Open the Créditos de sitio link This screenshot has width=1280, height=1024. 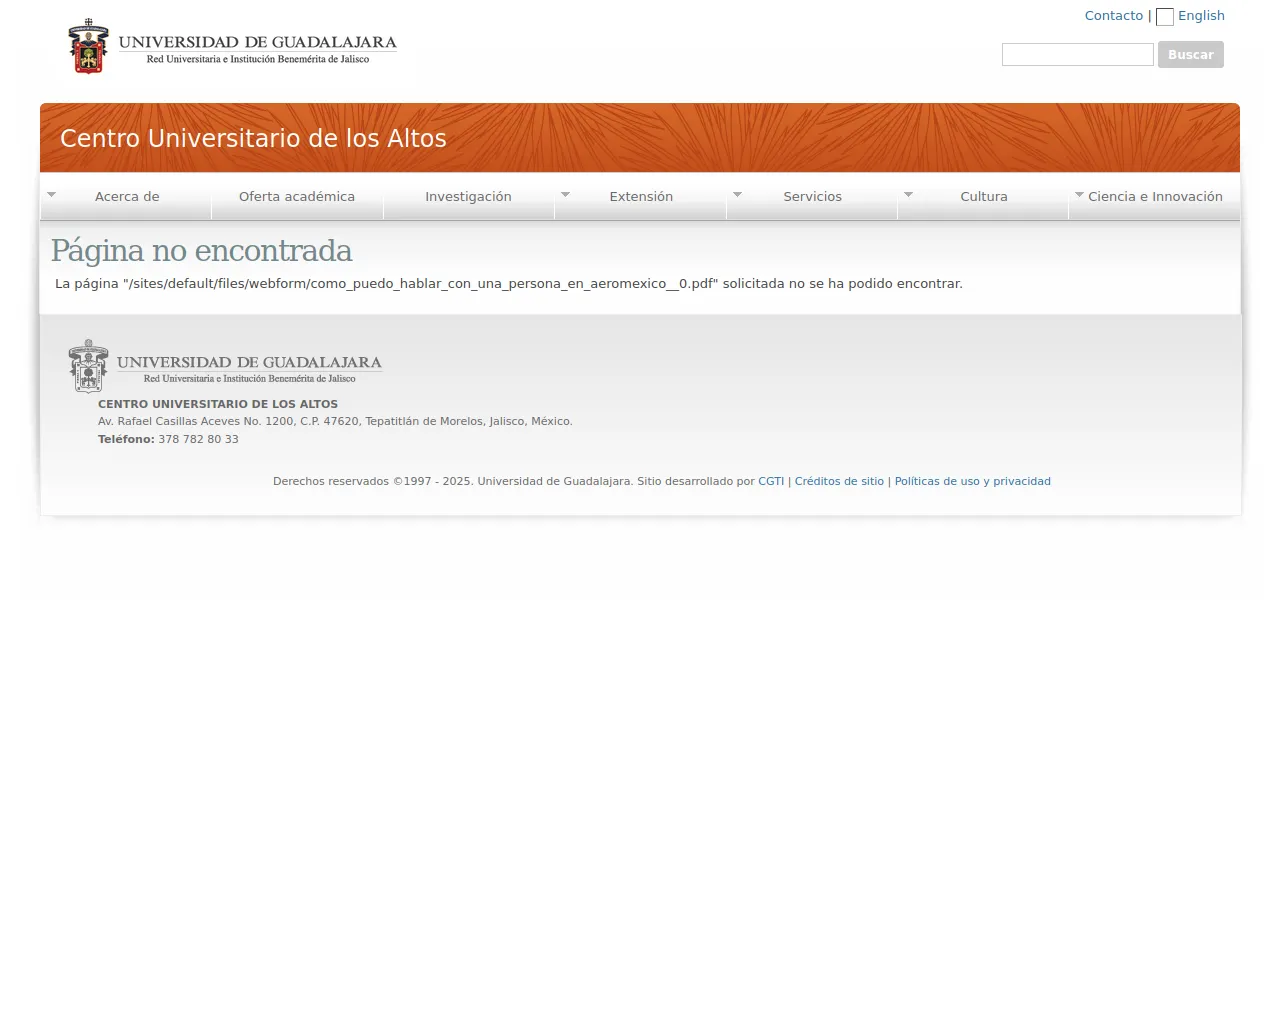pyautogui.click(x=839, y=482)
